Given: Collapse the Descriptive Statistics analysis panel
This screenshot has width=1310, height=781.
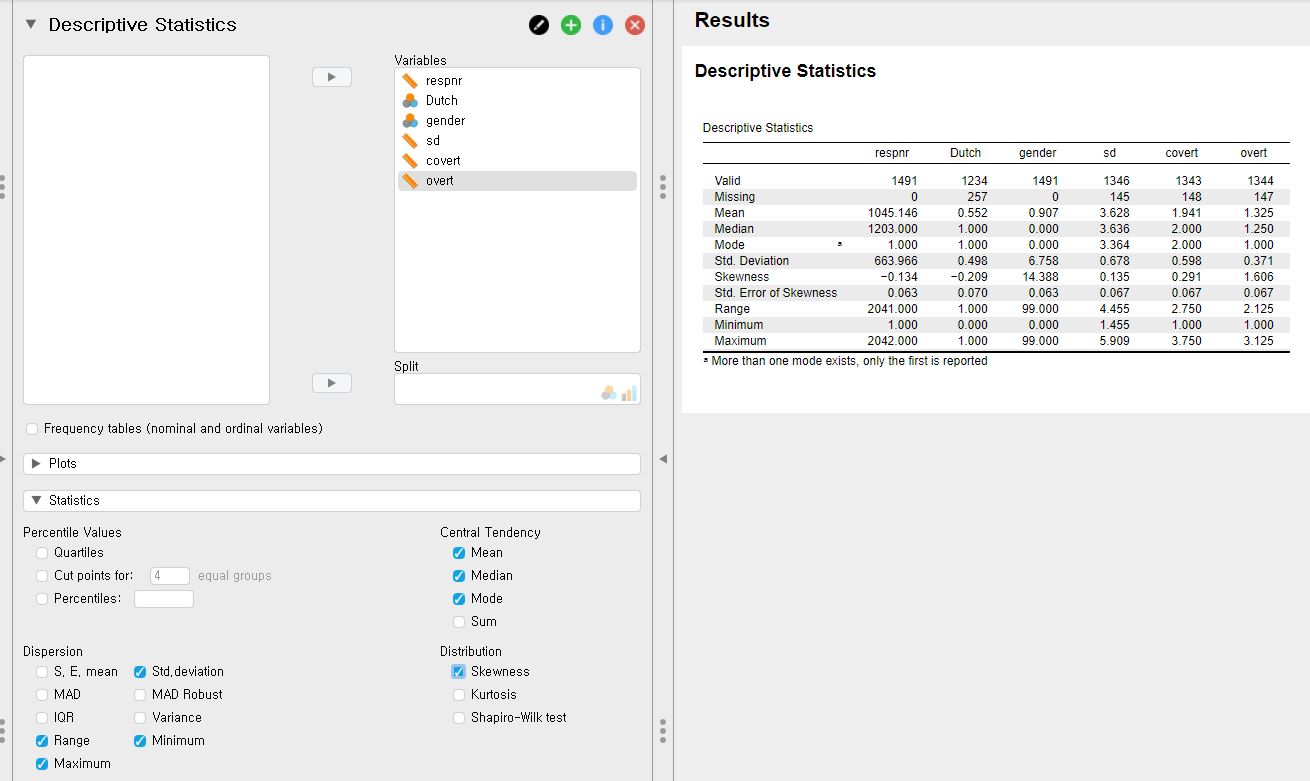Looking at the screenshot, I should tap(30, 25).
